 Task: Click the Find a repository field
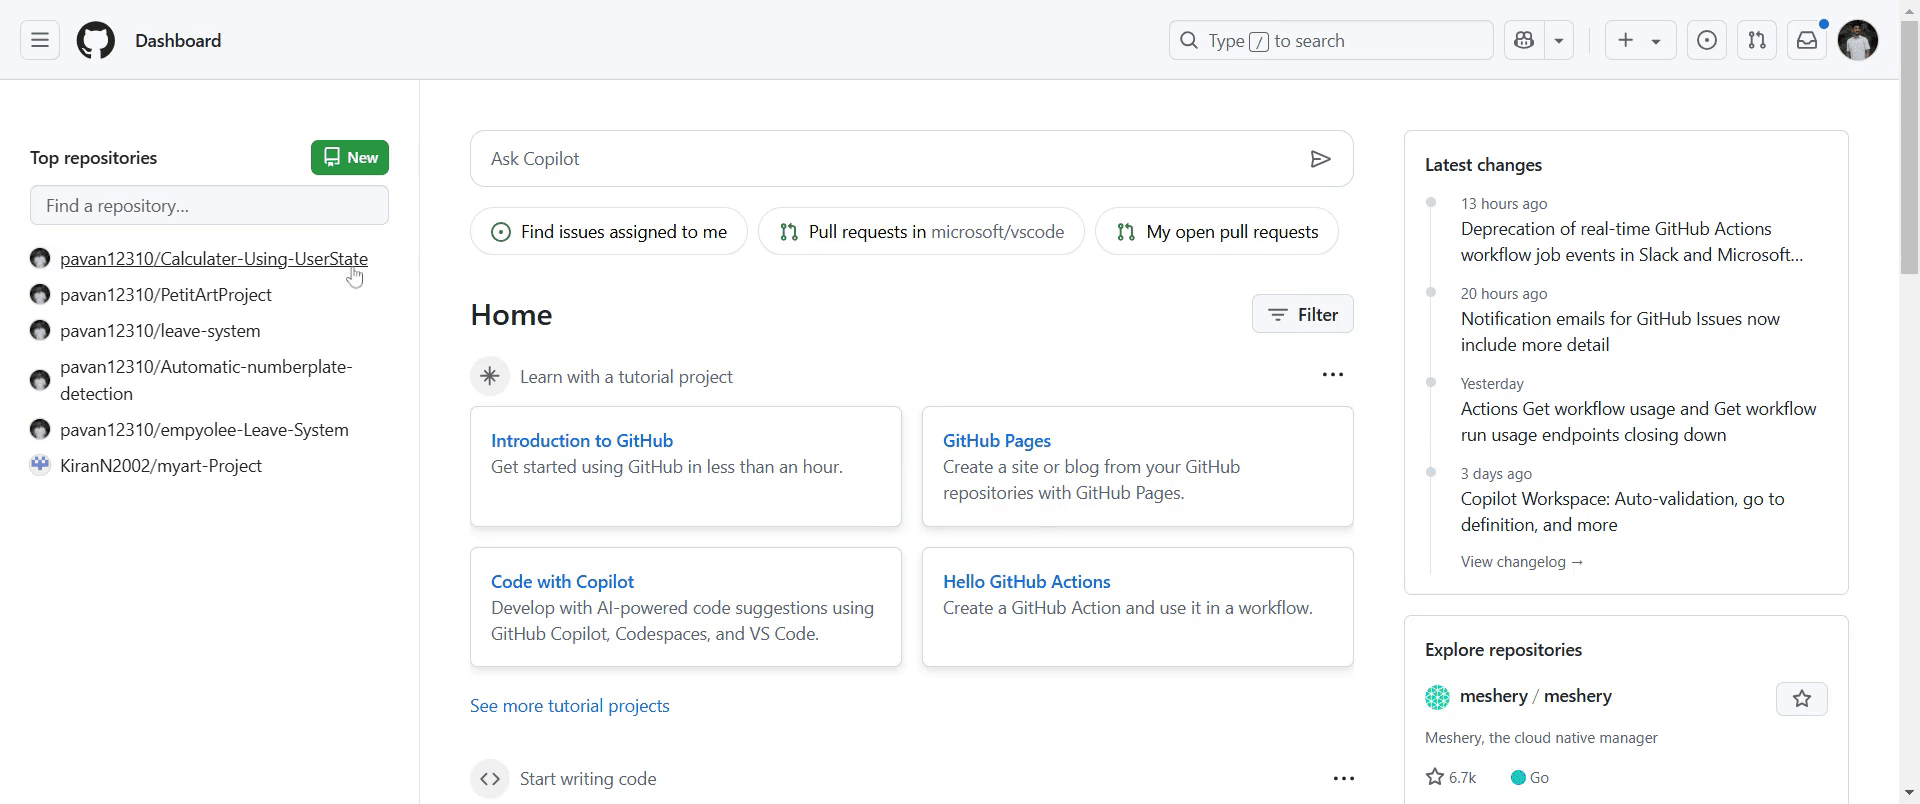209,206
